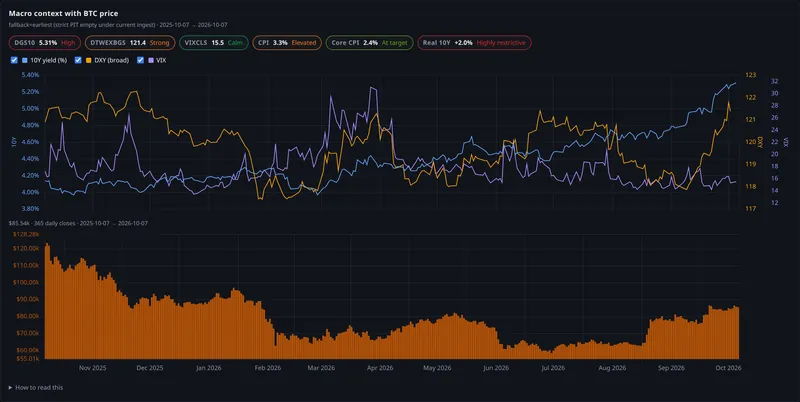Viewport: 800px width, 402px height.
Task: Select the DTWEXBGS 121.4 Strong pill
Action: tap(130, 43)
